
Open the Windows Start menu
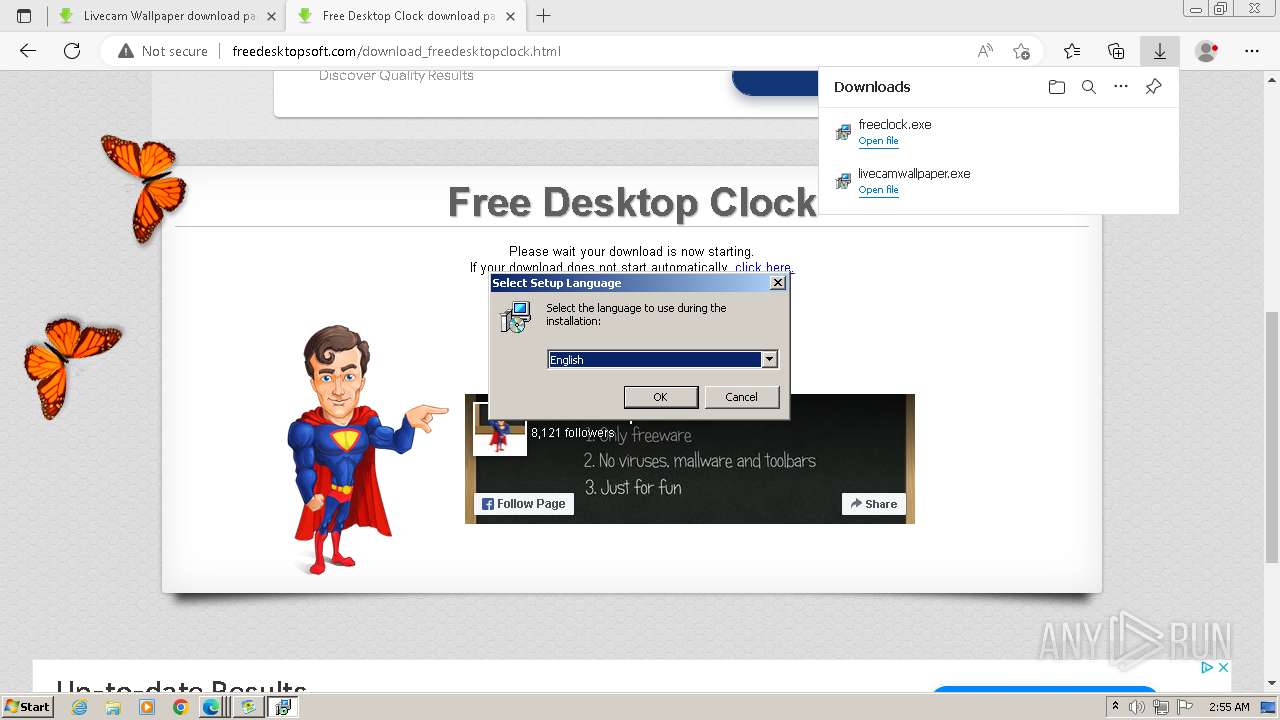(x=27, y=707)
